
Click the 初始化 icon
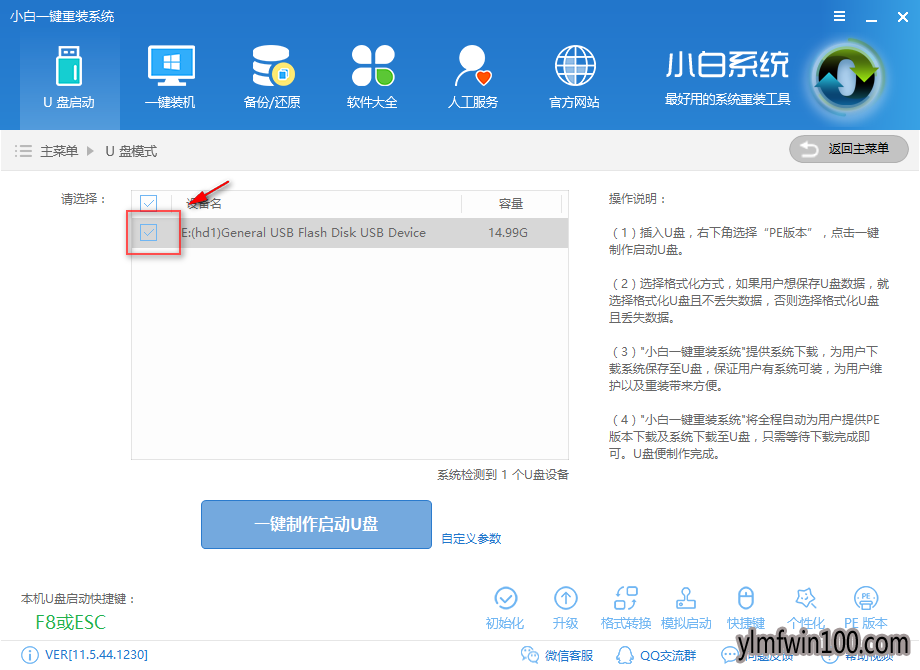[x=505, y=608]
